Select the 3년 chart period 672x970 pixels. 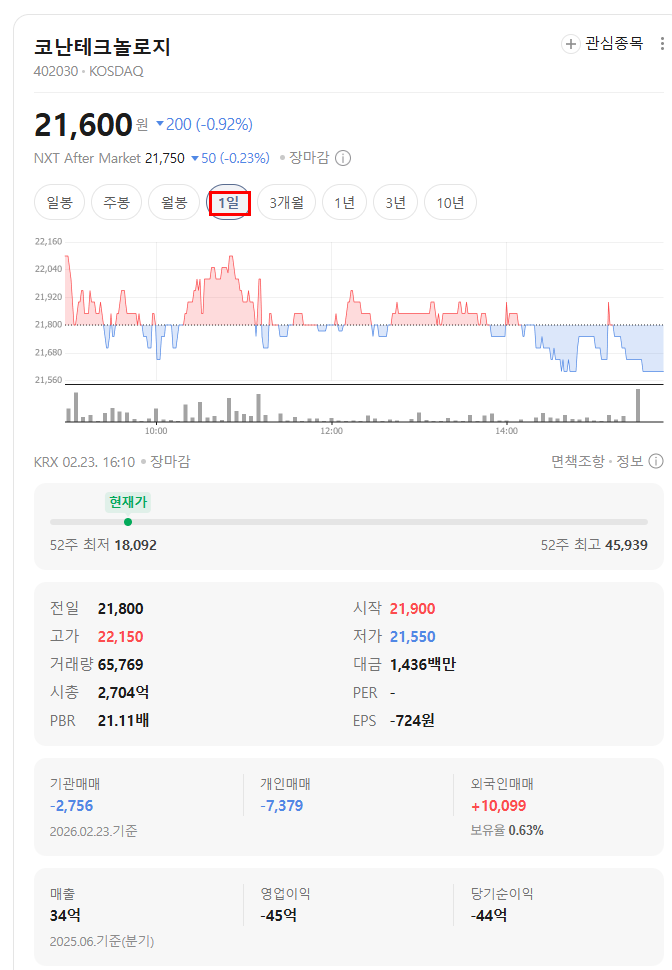click(x=395, y=202)
